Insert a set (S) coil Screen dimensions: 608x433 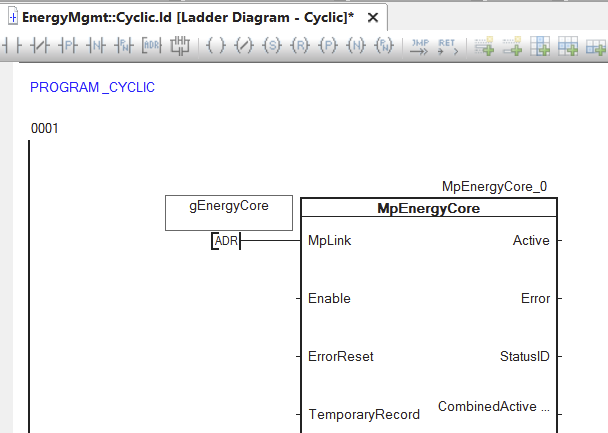click(x=272, y=46)
